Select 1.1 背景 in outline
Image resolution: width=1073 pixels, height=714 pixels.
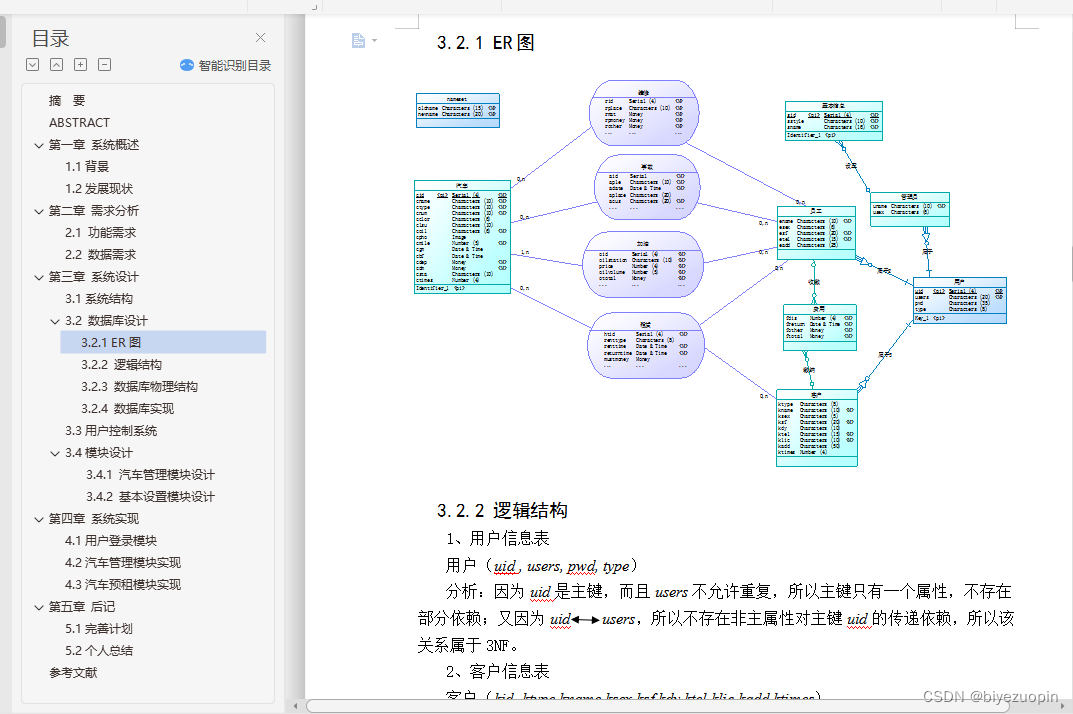pyautogui.click(x=87, y=166)
